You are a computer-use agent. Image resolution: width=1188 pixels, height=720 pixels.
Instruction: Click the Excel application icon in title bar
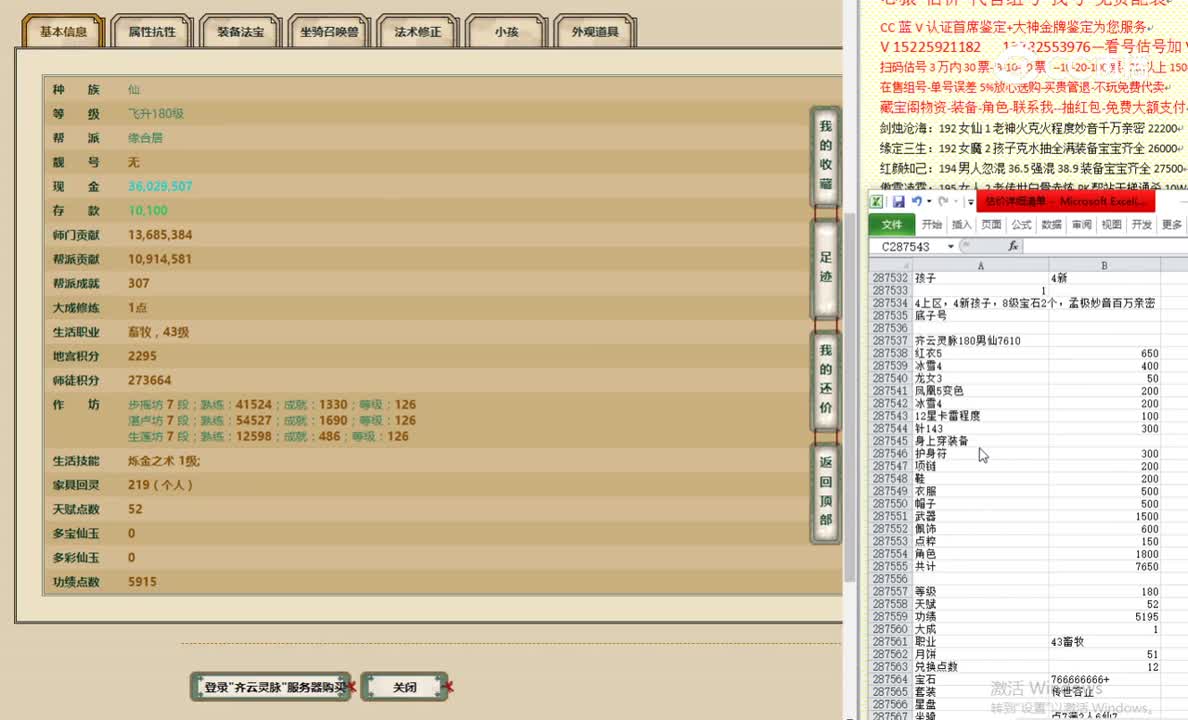877,202
